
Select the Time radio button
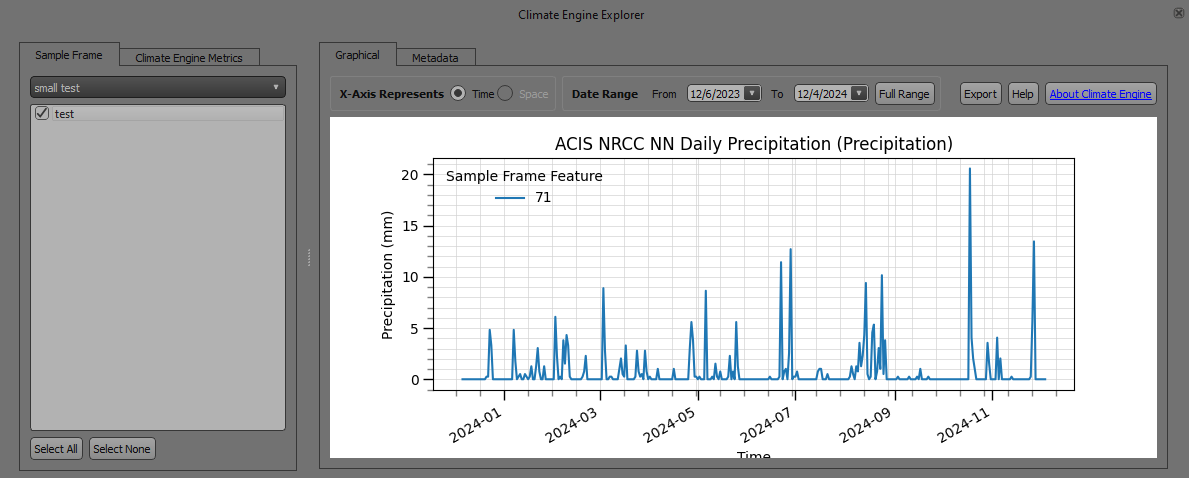click(x=458, y=93)
